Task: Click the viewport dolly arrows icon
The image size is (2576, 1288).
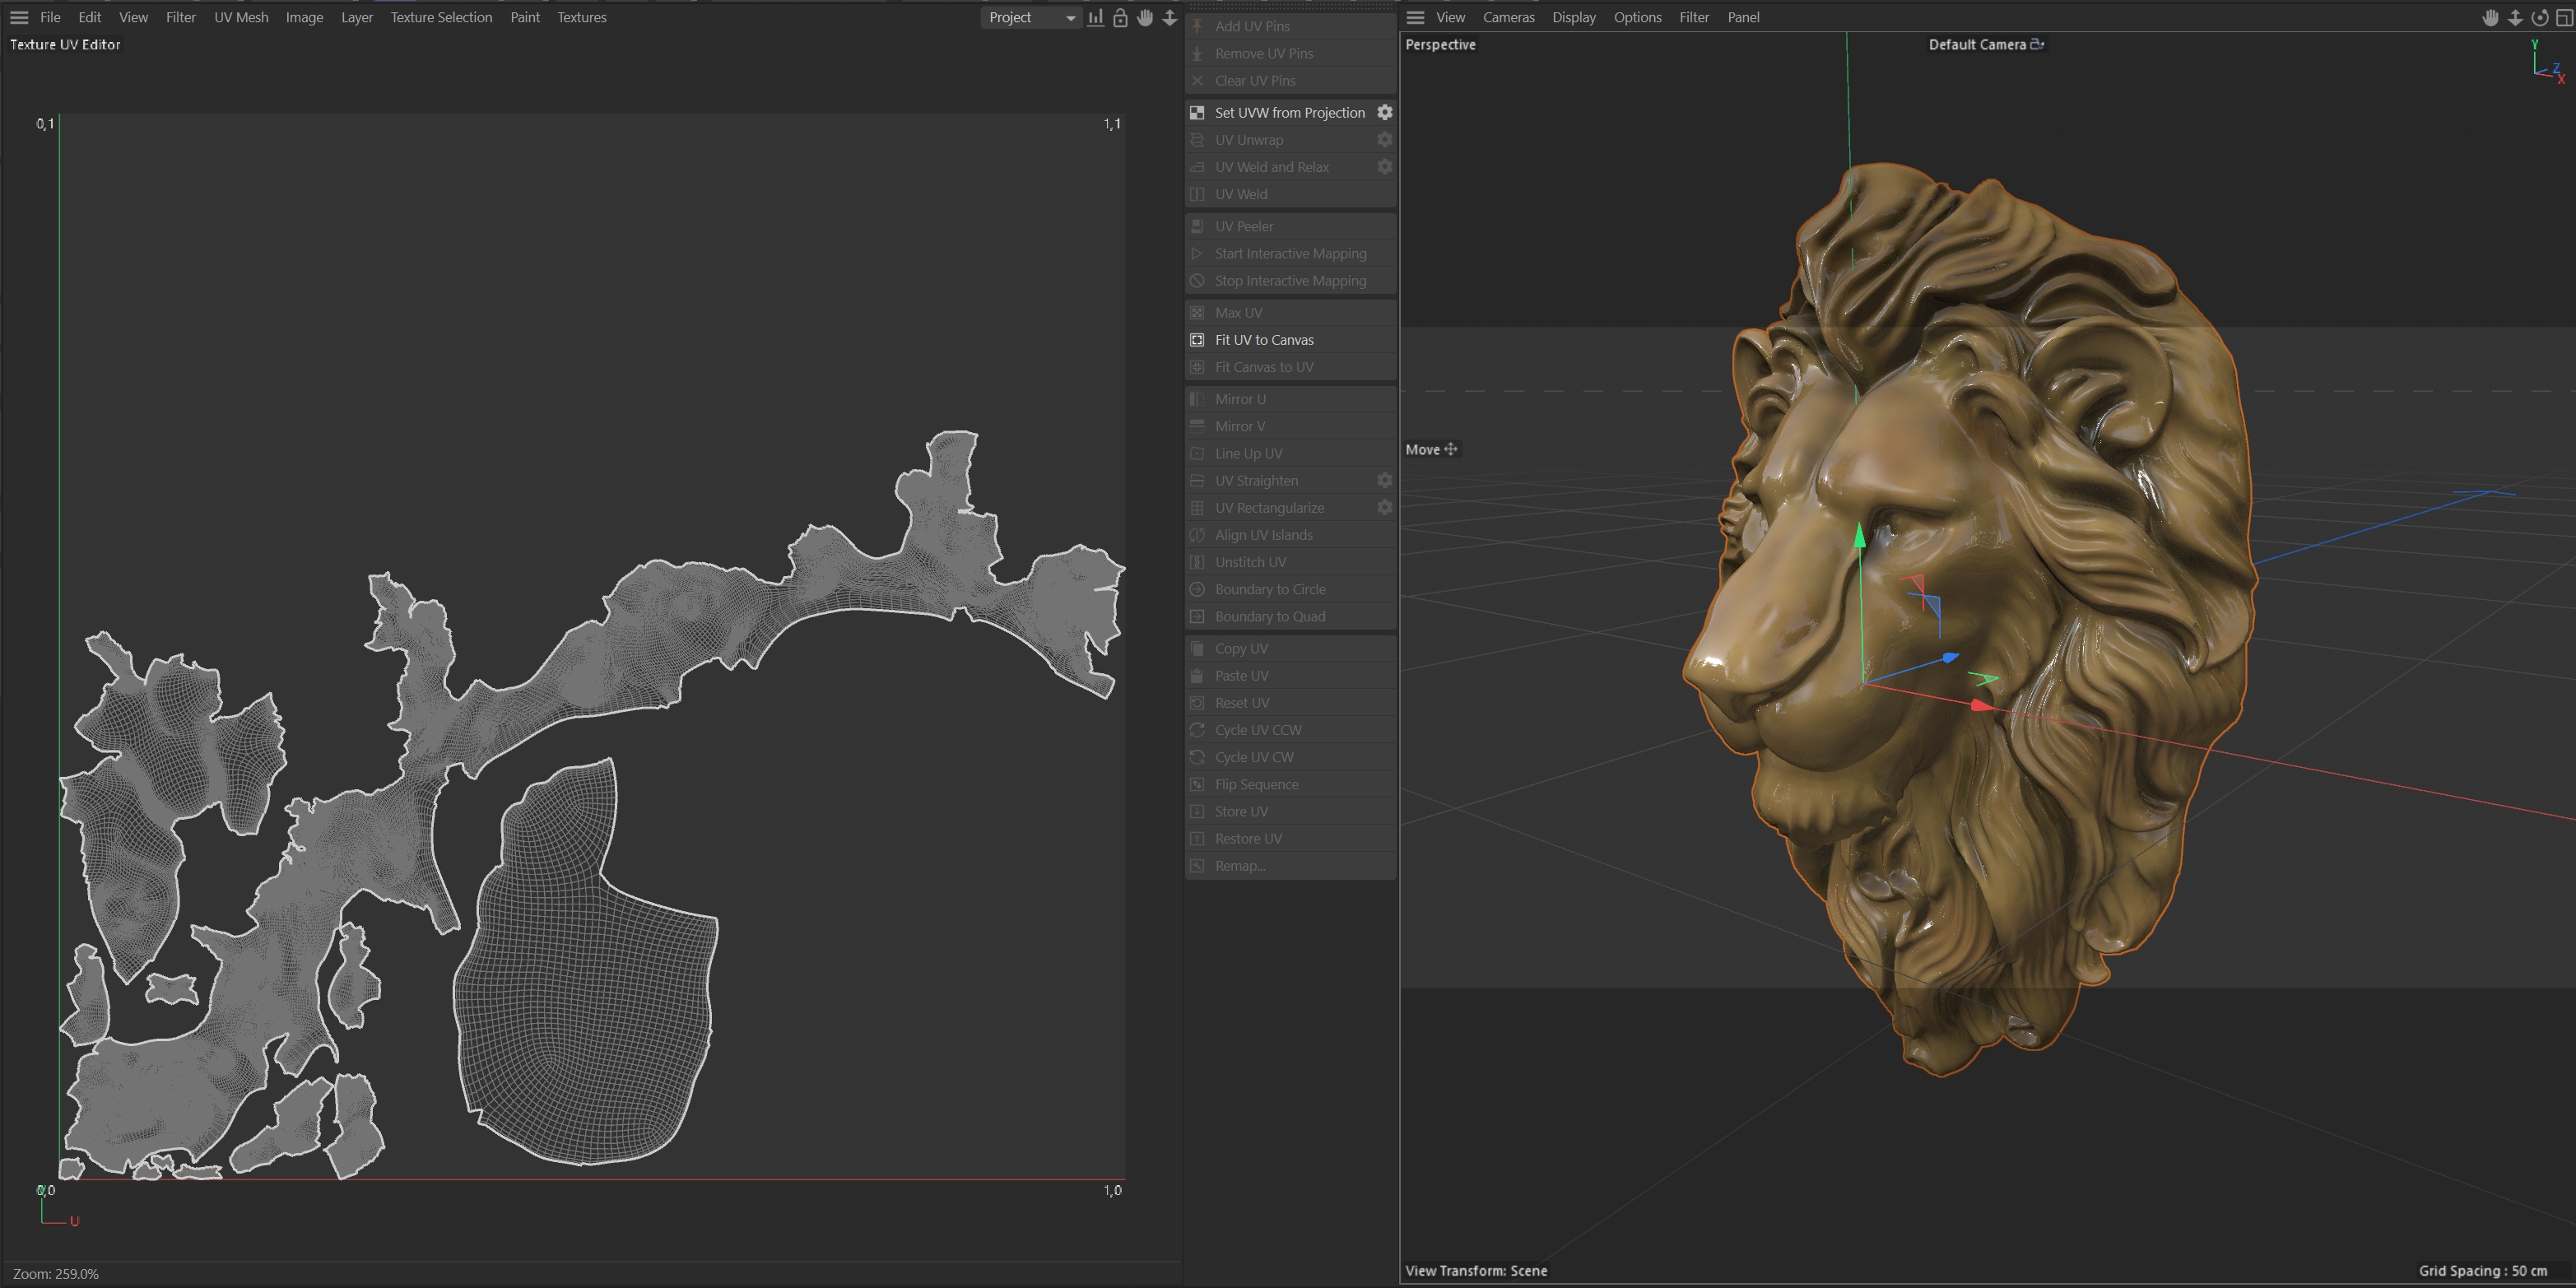Action: tap(2515, 17)
